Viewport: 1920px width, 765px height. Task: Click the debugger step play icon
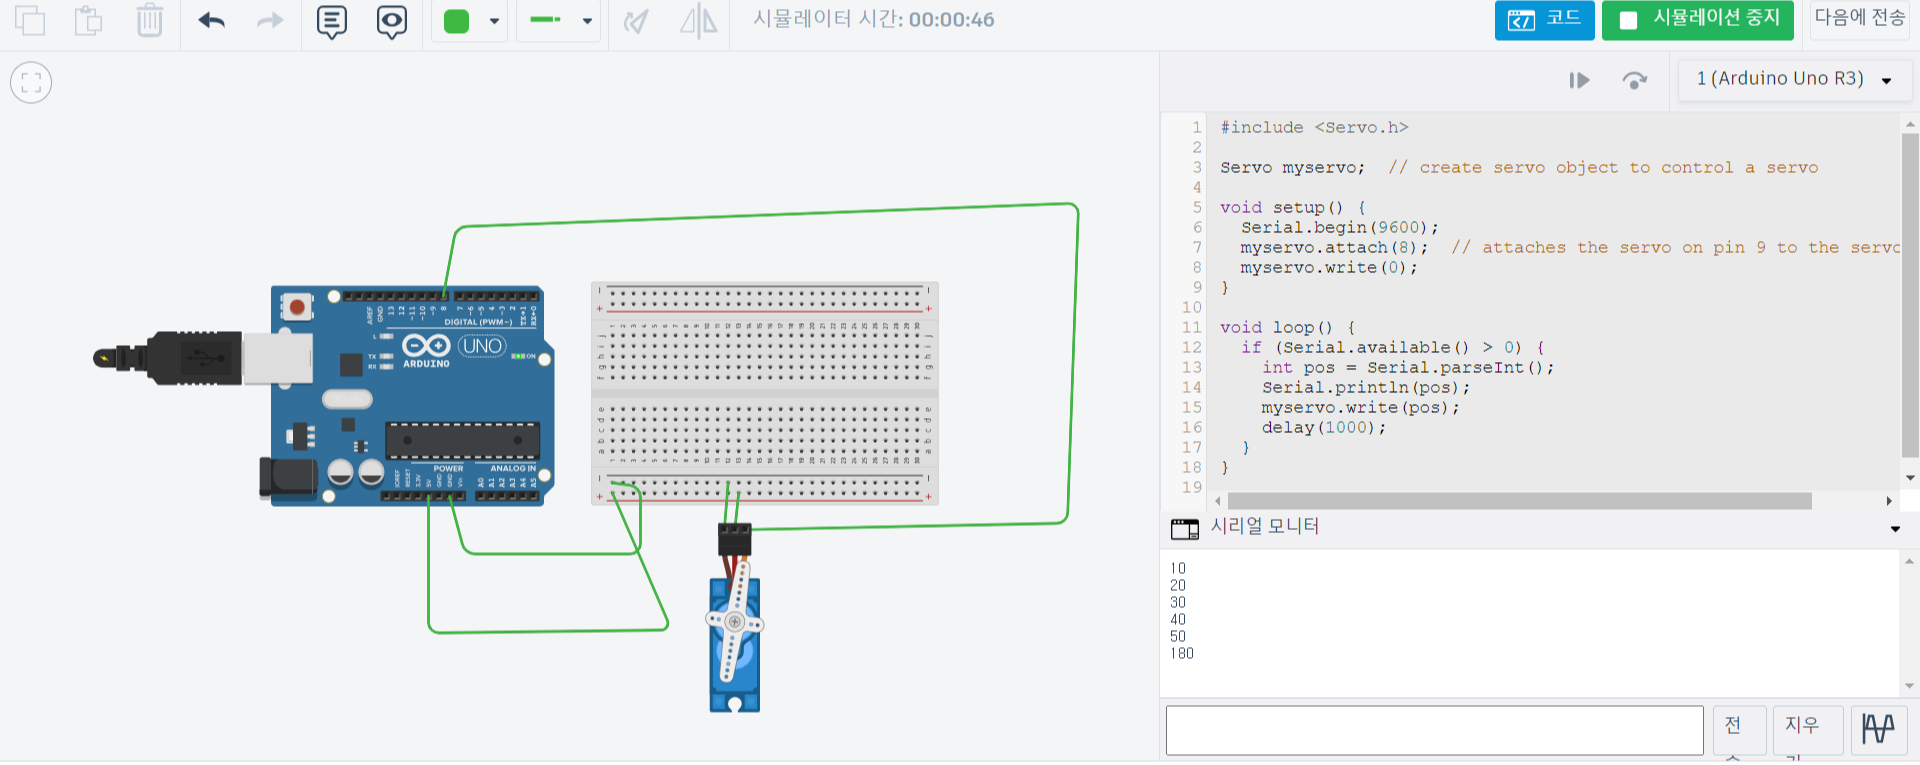point(1579,80)
